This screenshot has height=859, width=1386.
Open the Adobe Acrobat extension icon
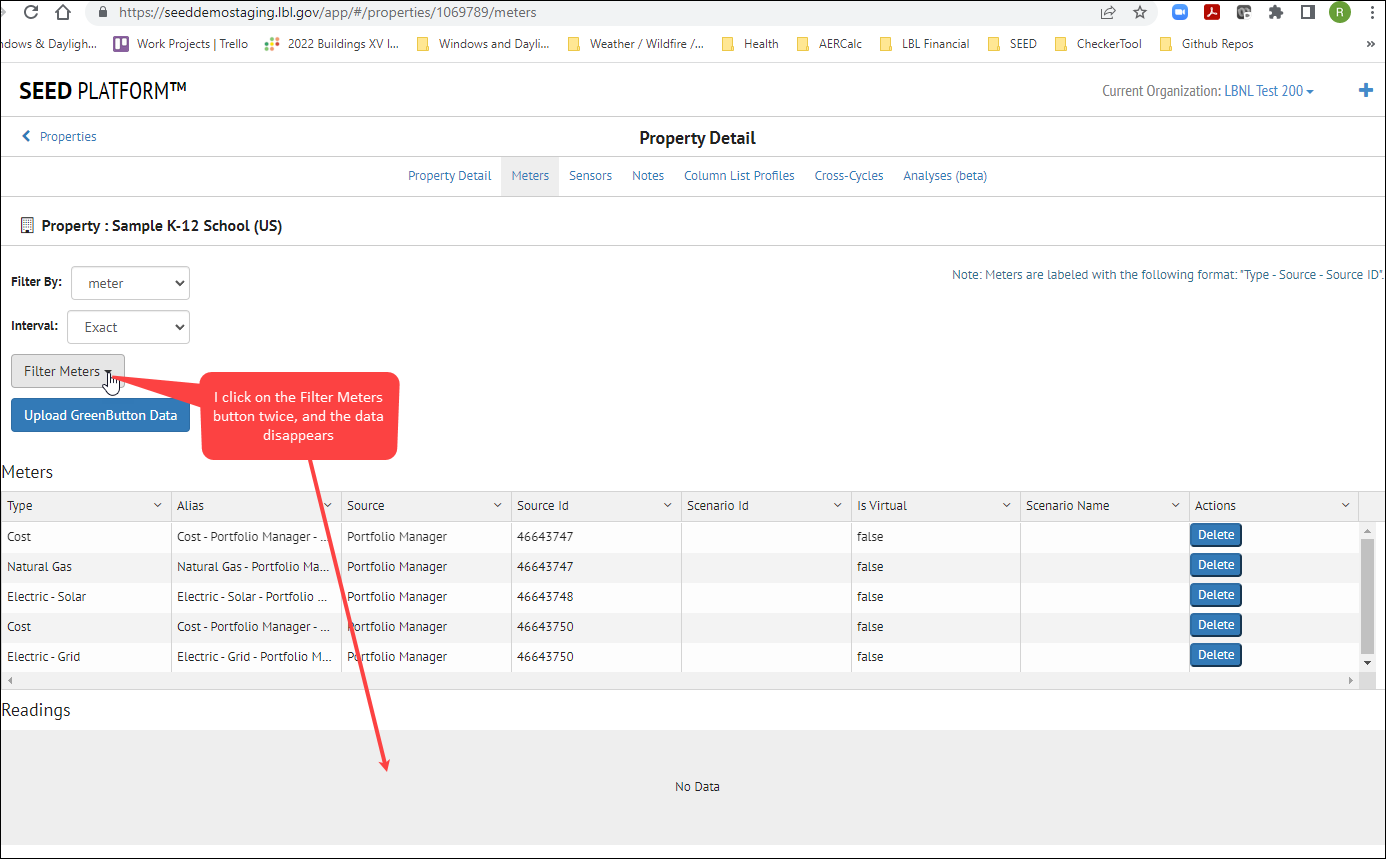[x=1212, y=12]
